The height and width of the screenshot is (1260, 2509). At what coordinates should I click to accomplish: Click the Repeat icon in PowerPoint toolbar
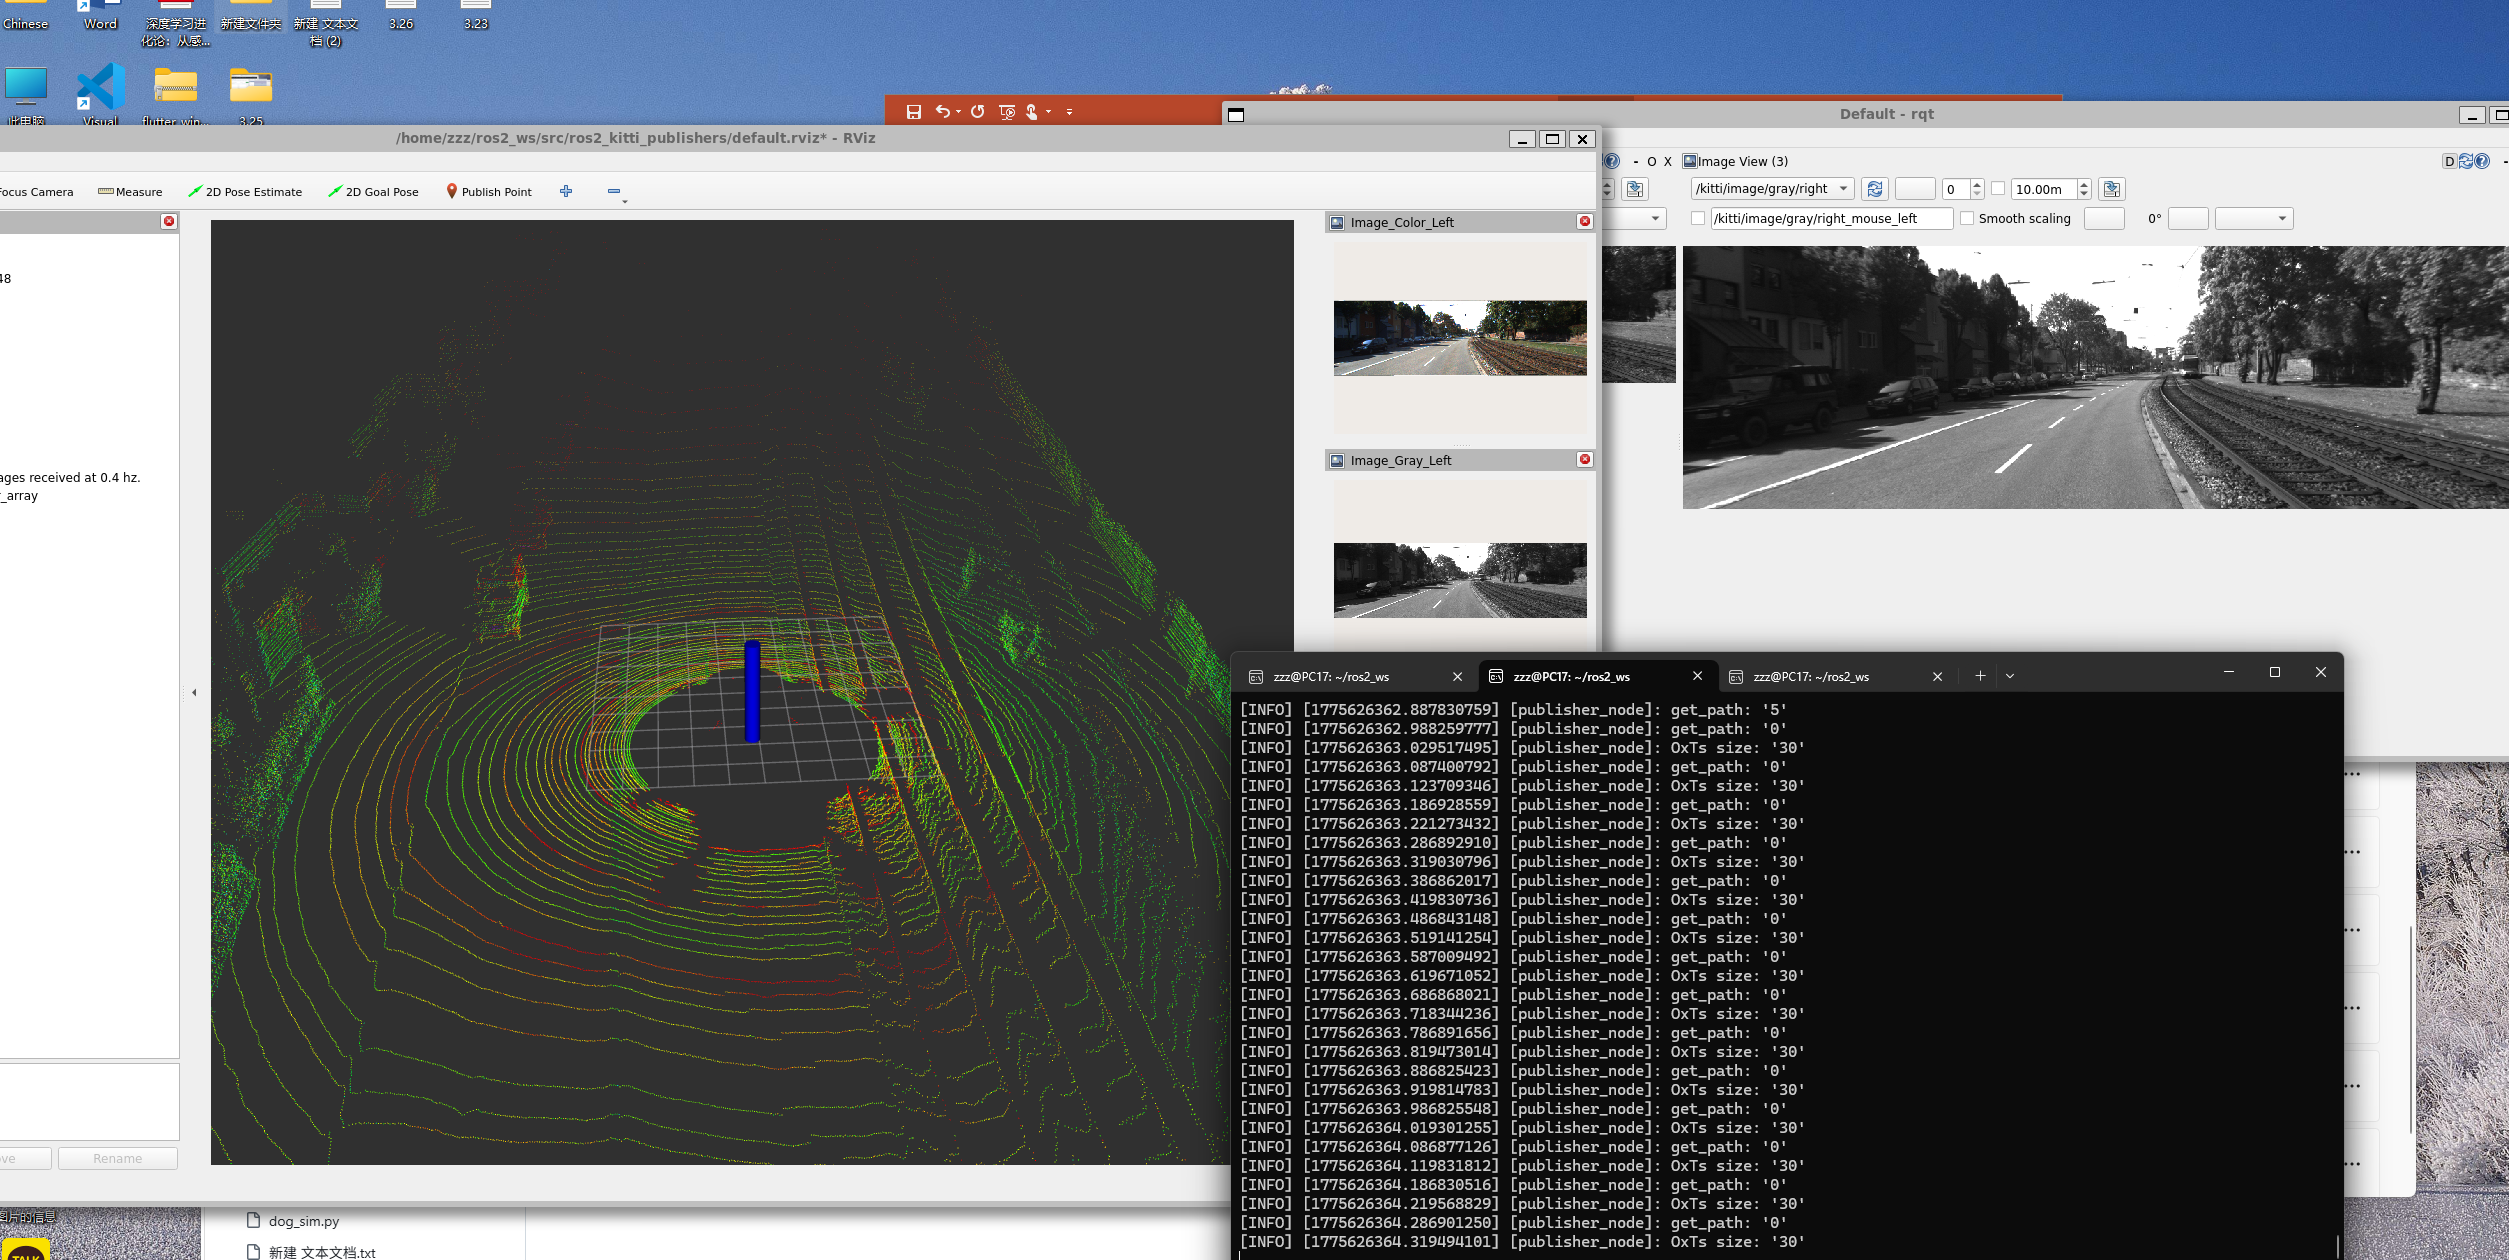click(978, 111)
